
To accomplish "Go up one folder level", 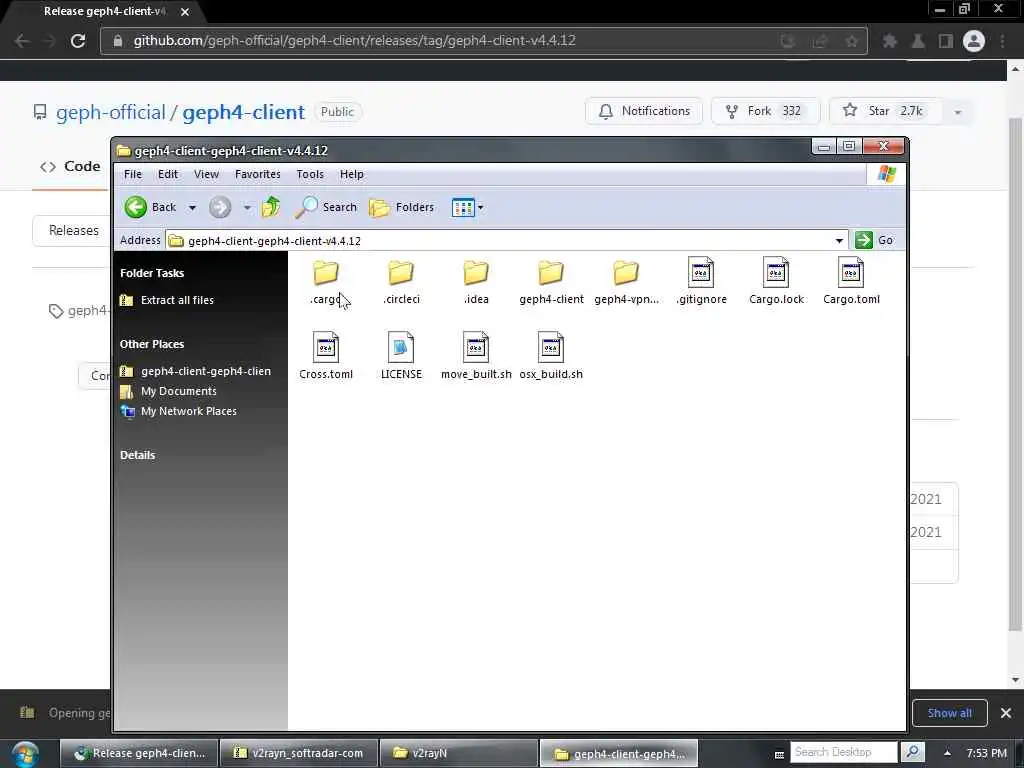I will (x=270, y=207).
